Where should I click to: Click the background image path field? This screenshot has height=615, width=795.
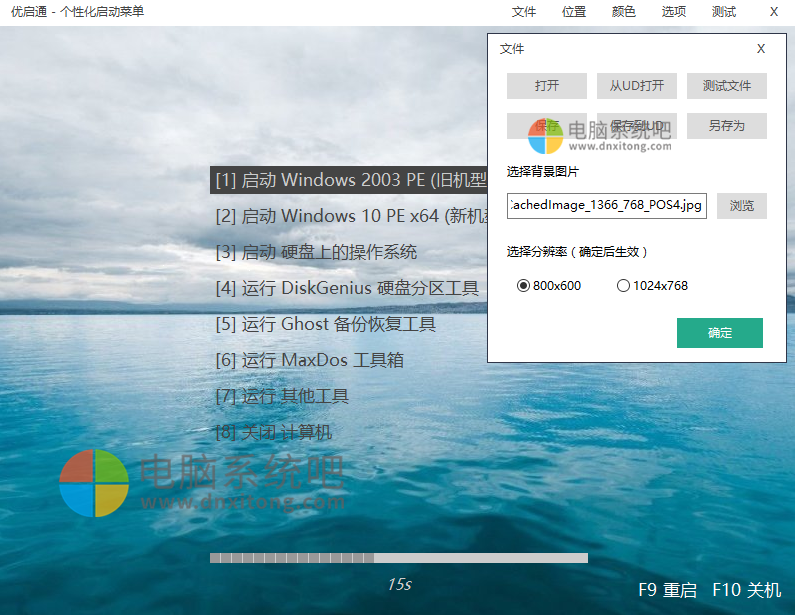pos(606,205)
